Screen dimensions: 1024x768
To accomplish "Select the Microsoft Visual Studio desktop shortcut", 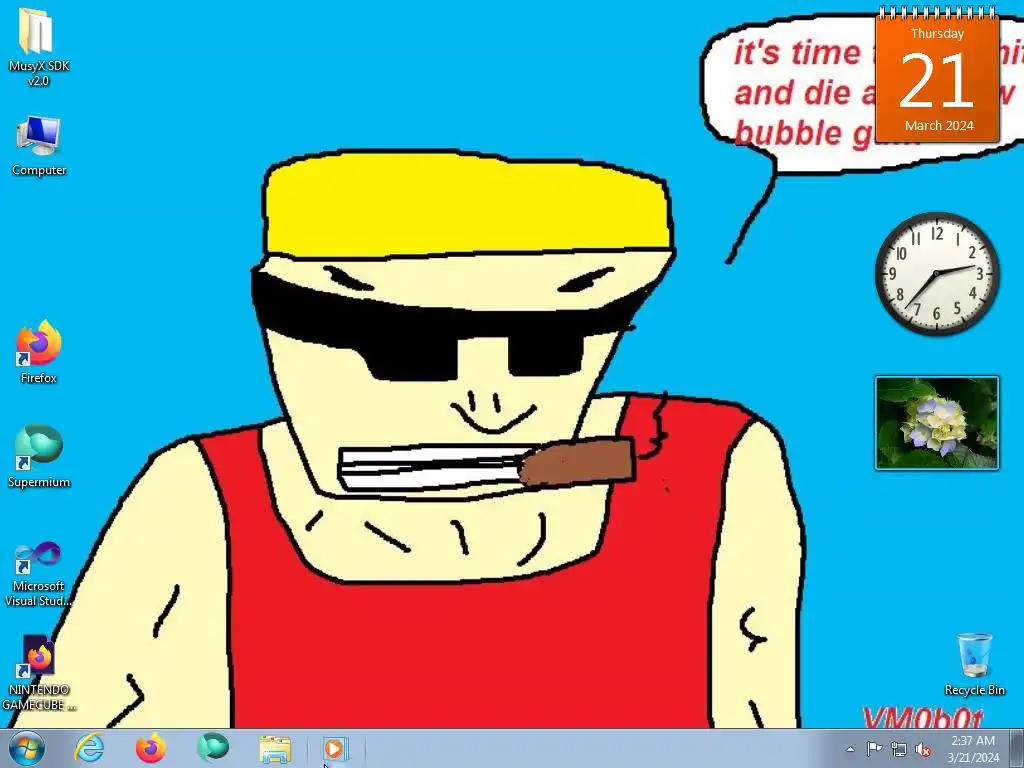I will click(x=39, y=575).
